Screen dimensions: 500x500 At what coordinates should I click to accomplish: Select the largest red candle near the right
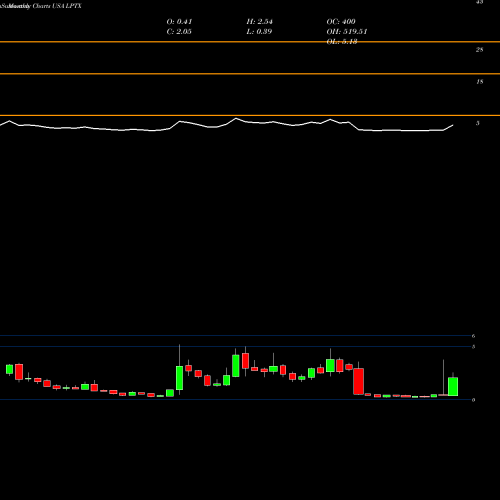coord(359,381)
